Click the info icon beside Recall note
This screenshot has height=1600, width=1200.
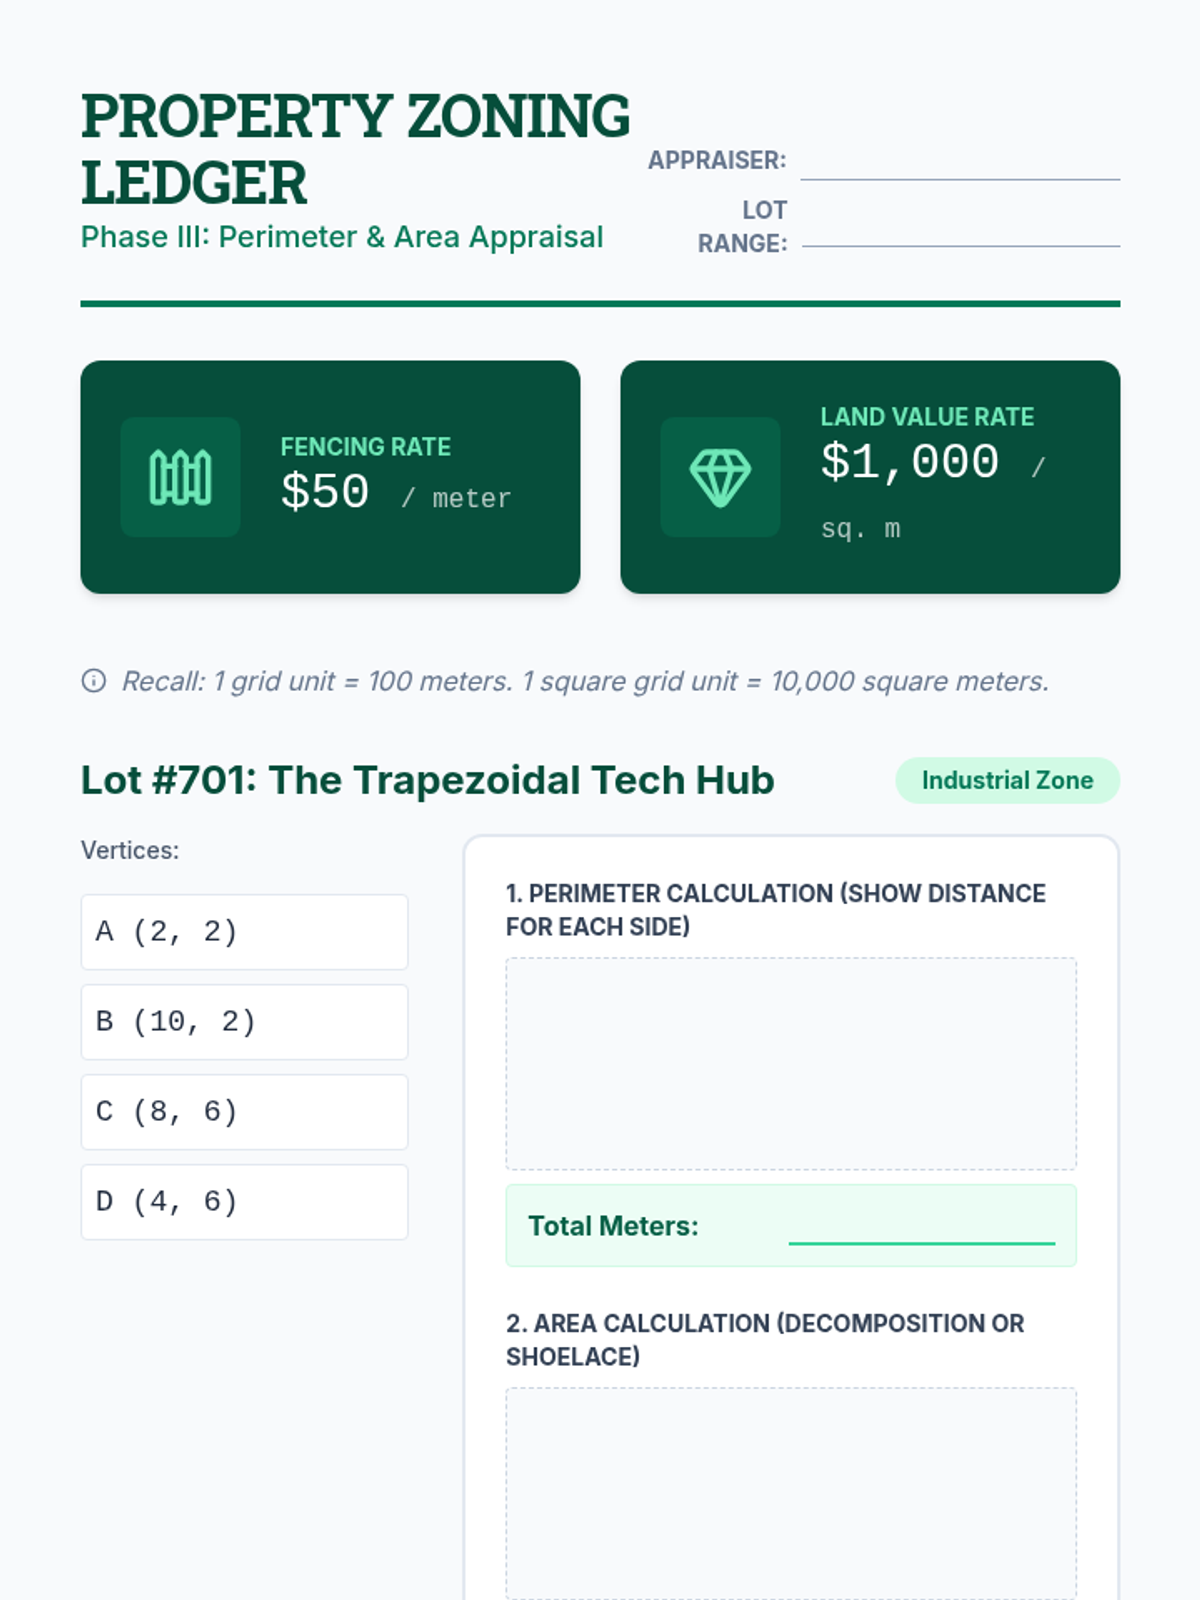93,681
